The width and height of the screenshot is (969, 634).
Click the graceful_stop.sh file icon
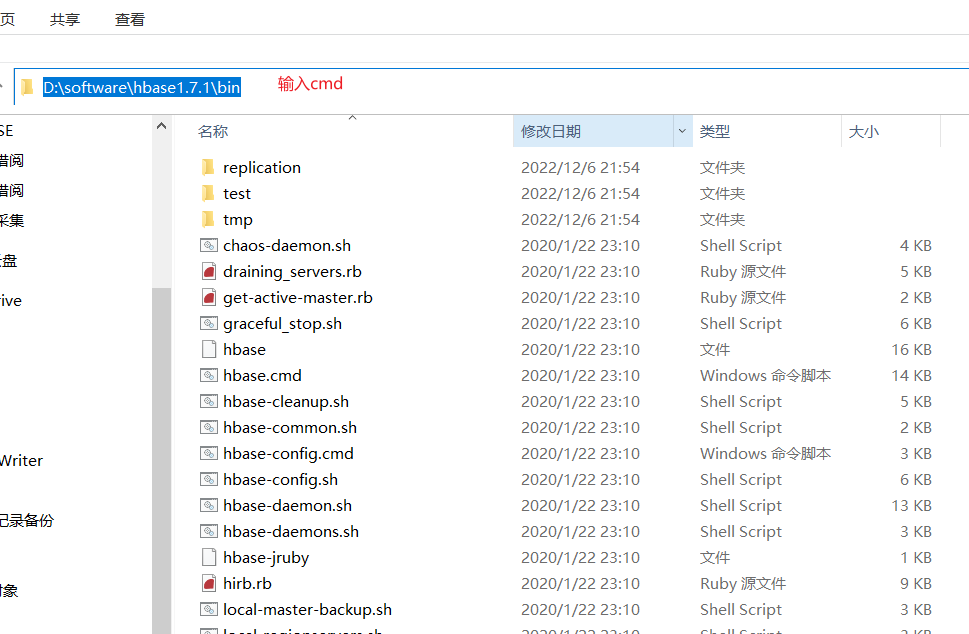coord(209,323)
